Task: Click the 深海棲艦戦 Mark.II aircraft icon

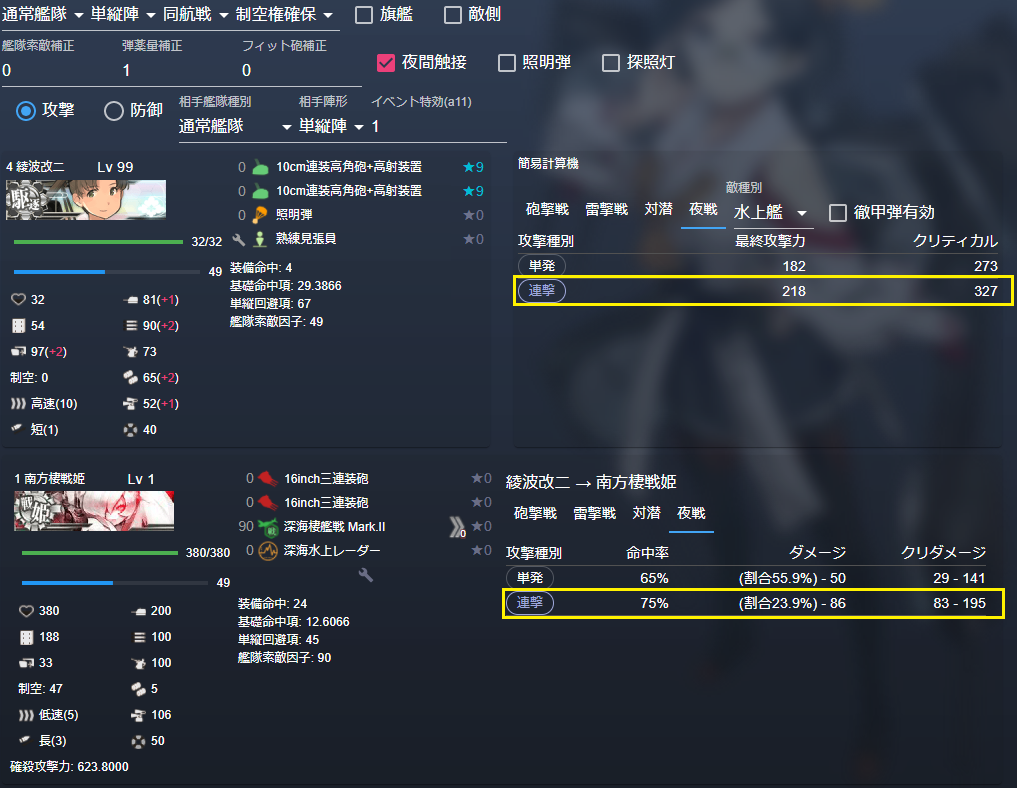Action: point(268,527)
